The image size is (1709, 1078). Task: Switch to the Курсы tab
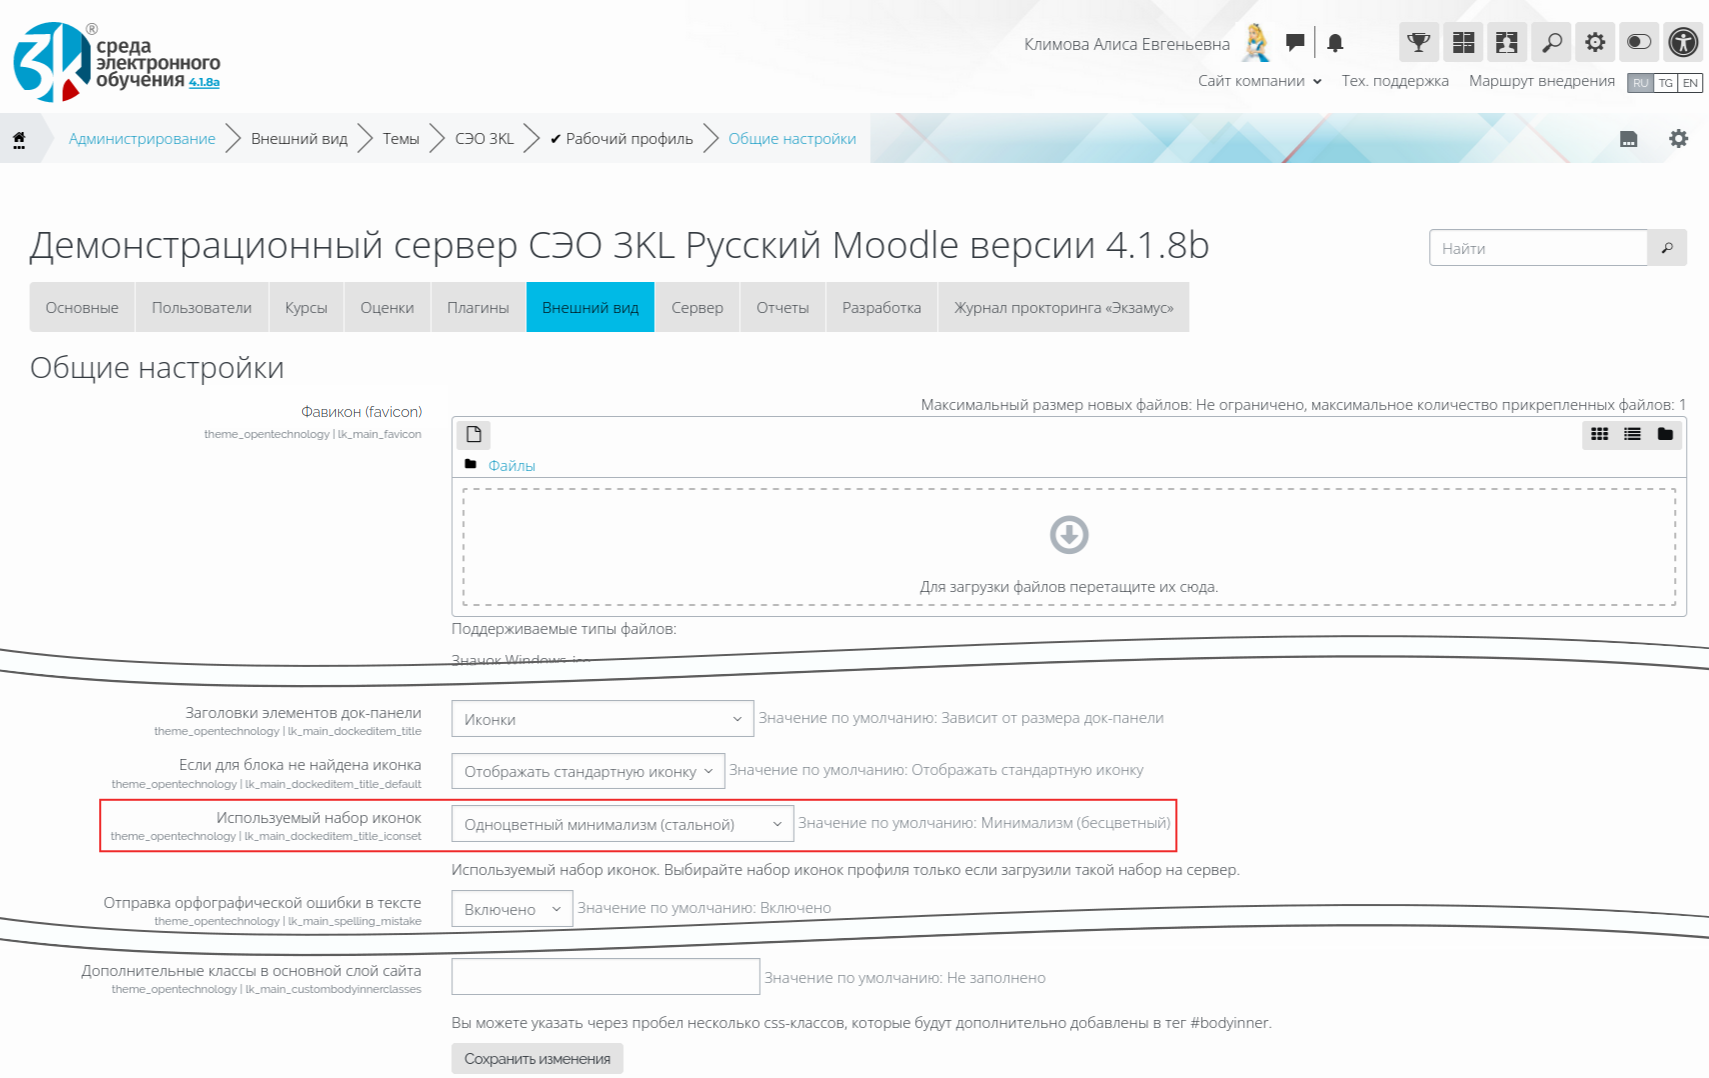tap(306, 307)
